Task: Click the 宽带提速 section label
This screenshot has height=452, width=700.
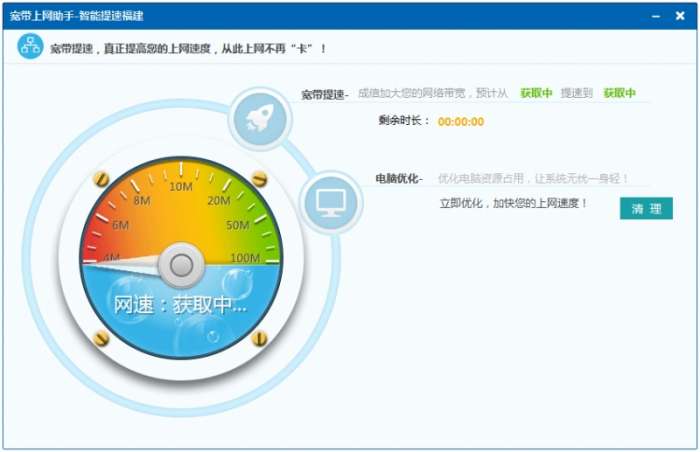Action: [x=324, y=94]
